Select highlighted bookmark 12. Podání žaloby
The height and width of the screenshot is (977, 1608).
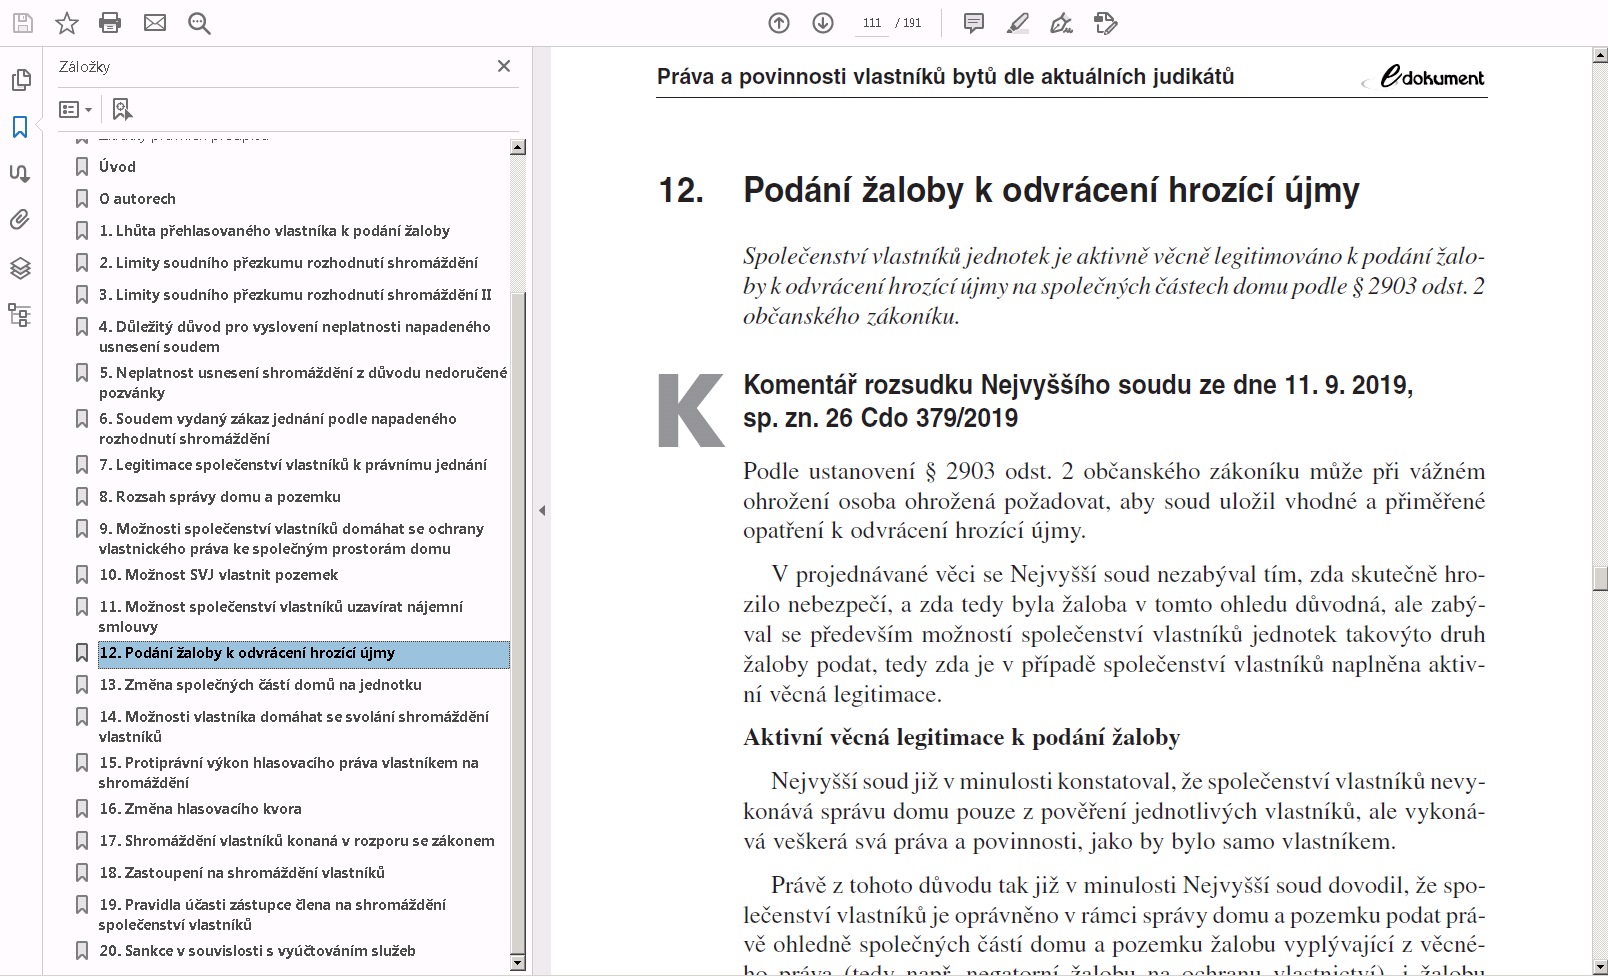(x=304, y=654)
